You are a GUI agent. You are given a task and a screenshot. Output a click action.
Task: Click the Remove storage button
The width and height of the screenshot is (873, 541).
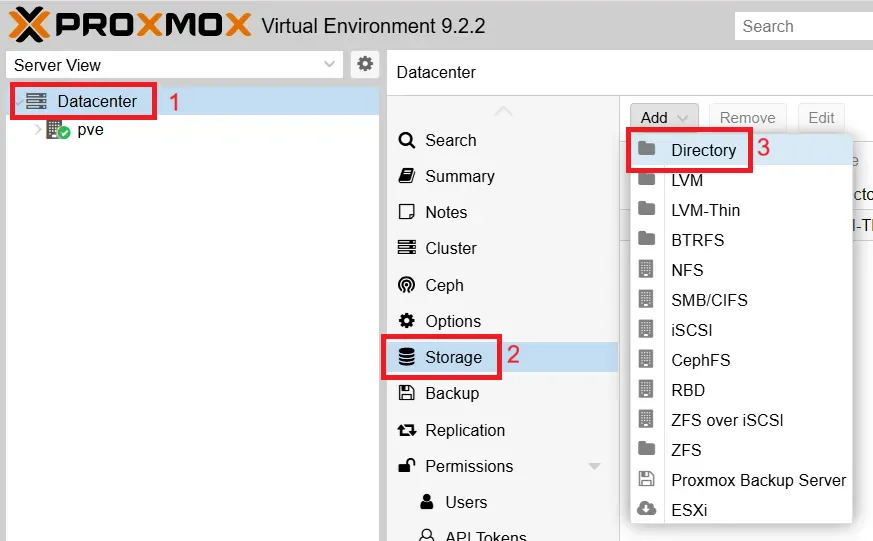pos(747,117)
